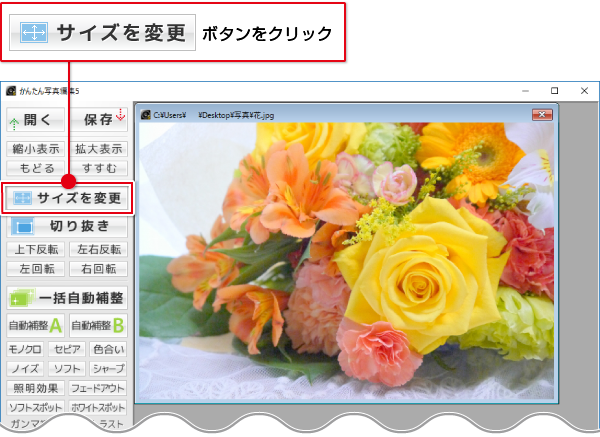Minimize the かんたん写真編集5 window
Image resolution: width=600 pixels, height=437 pixels.
pyautogui.click(x=525, y=91)
